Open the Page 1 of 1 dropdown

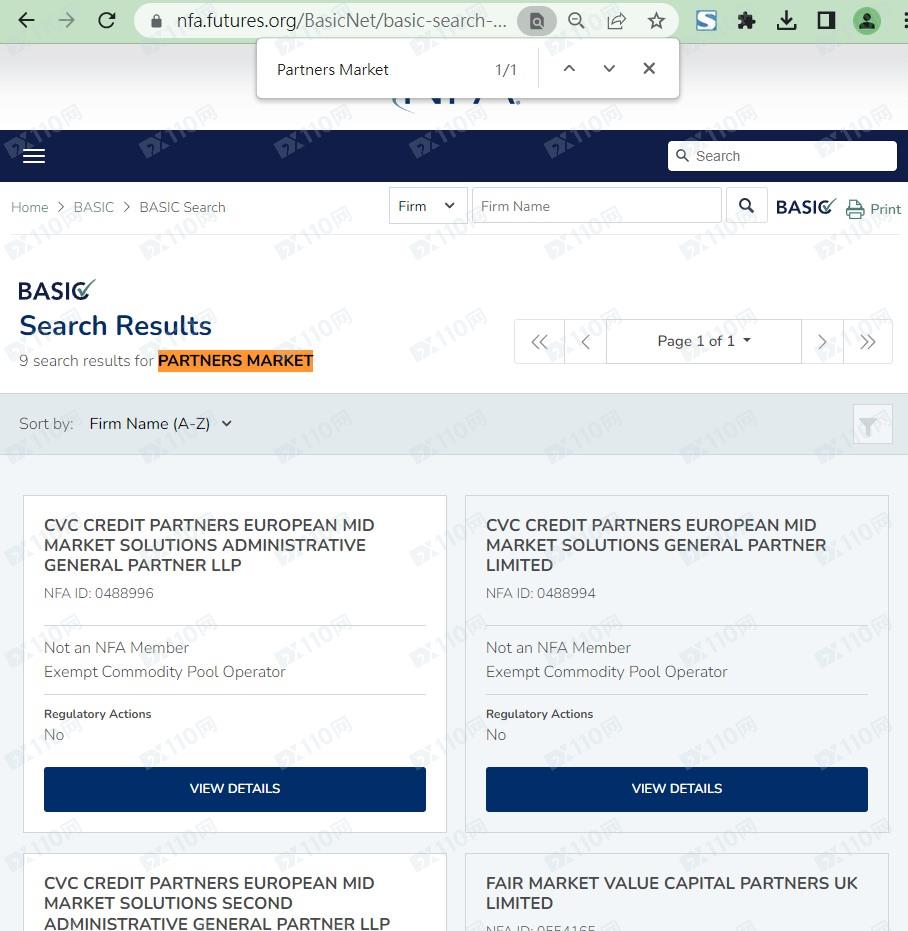point(703,341)
